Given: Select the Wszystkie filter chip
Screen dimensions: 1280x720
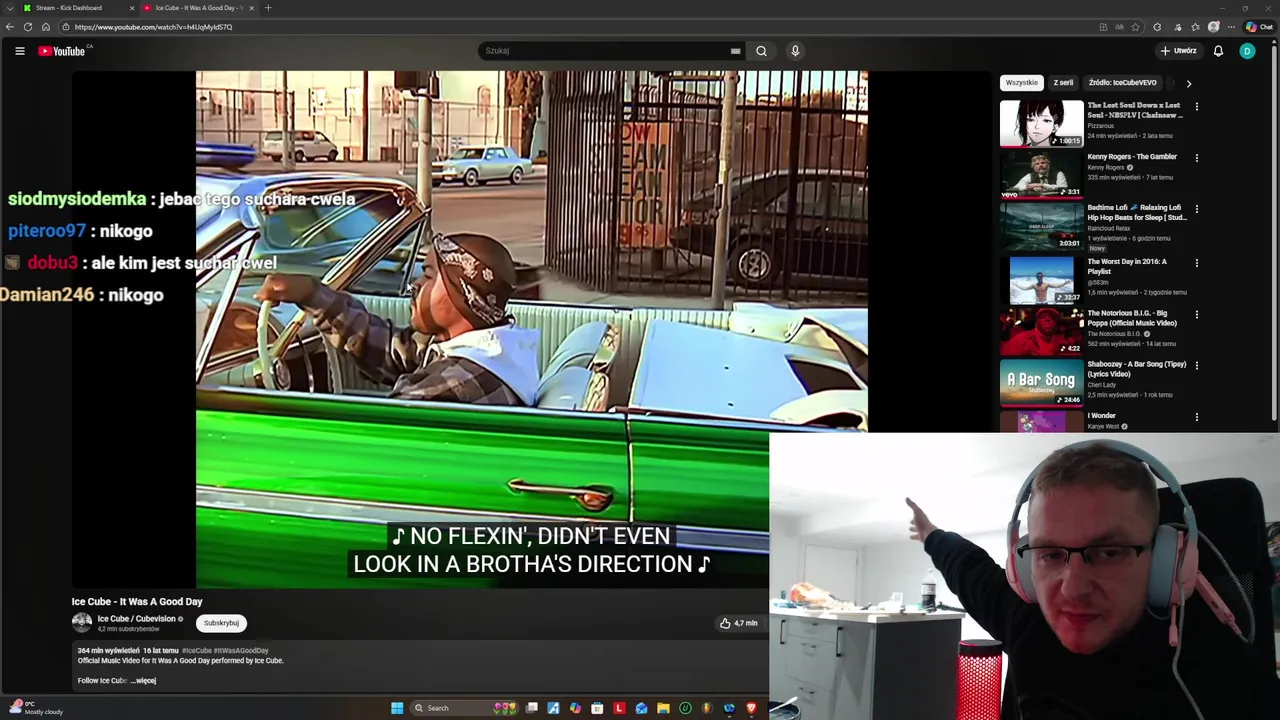Looking at the screenshot, I should pyautogui.click(x=1021, y=83).
